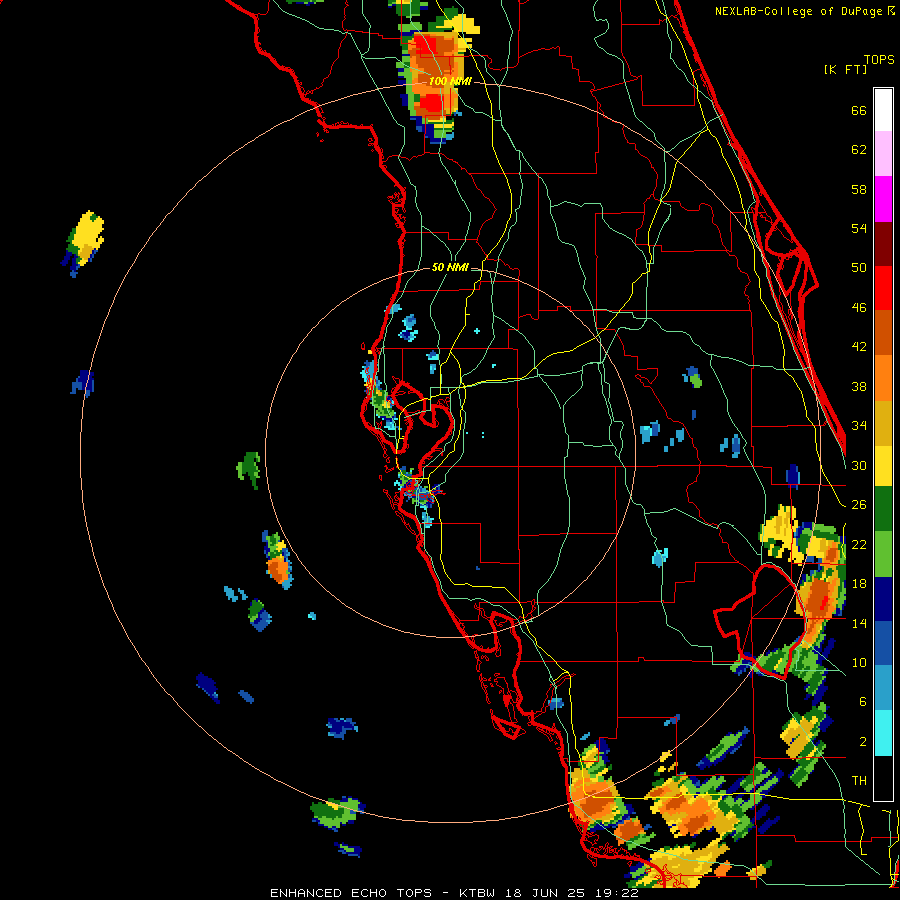Click the 'TOPS' heading above the legend
The height and width of the screenshot is (900, 900).
[x=879, y=60]
